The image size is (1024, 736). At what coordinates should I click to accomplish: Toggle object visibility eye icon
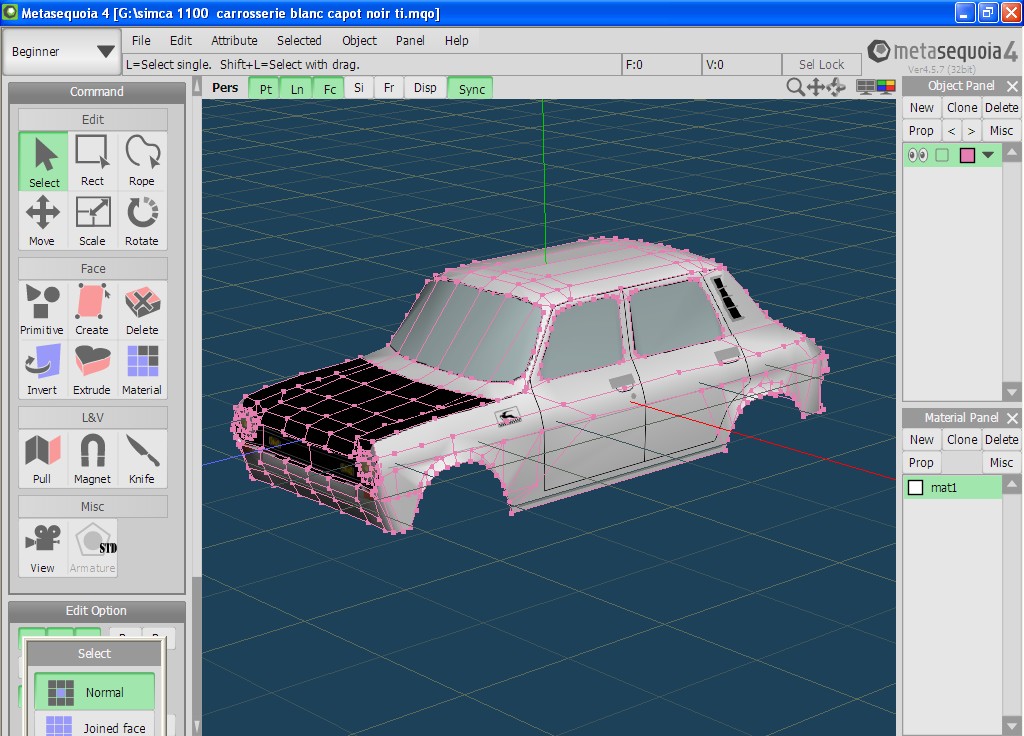tap(918, 155)
